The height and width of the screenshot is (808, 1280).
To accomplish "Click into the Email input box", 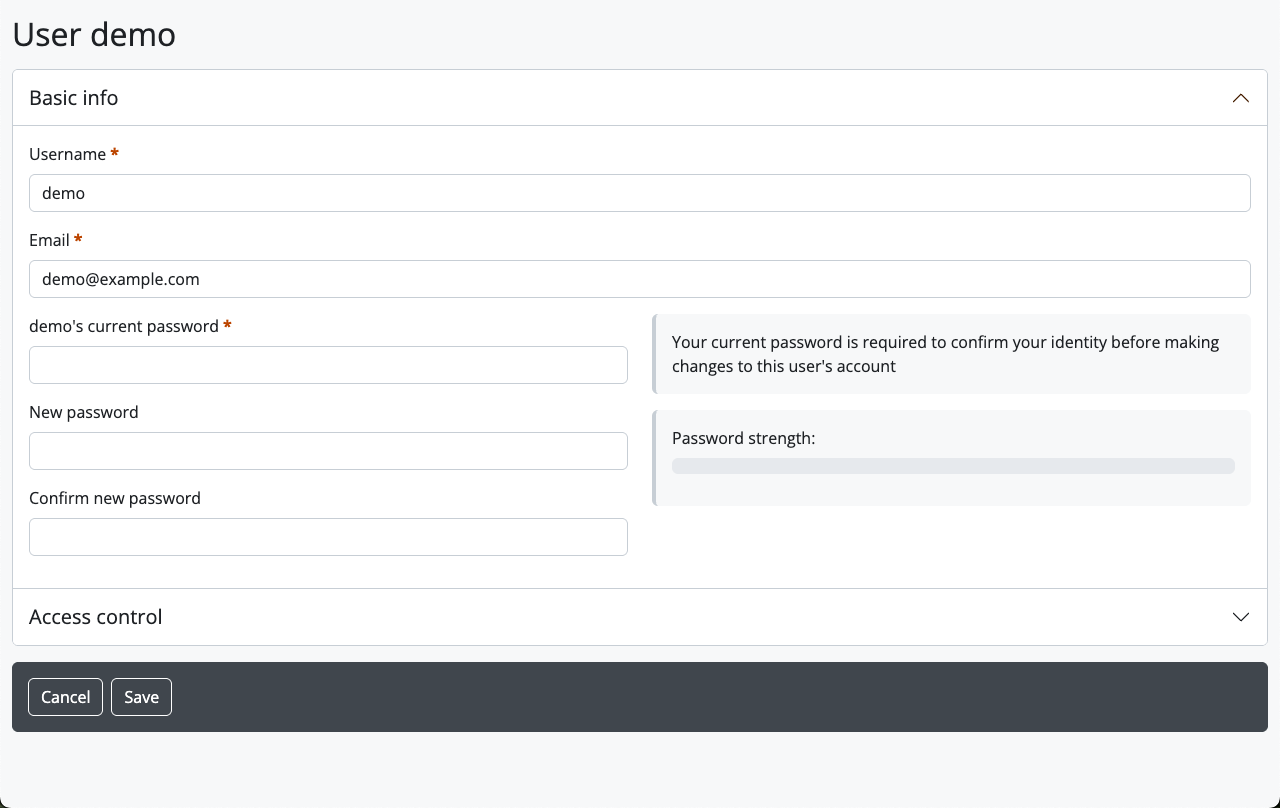I will [639, 279].
